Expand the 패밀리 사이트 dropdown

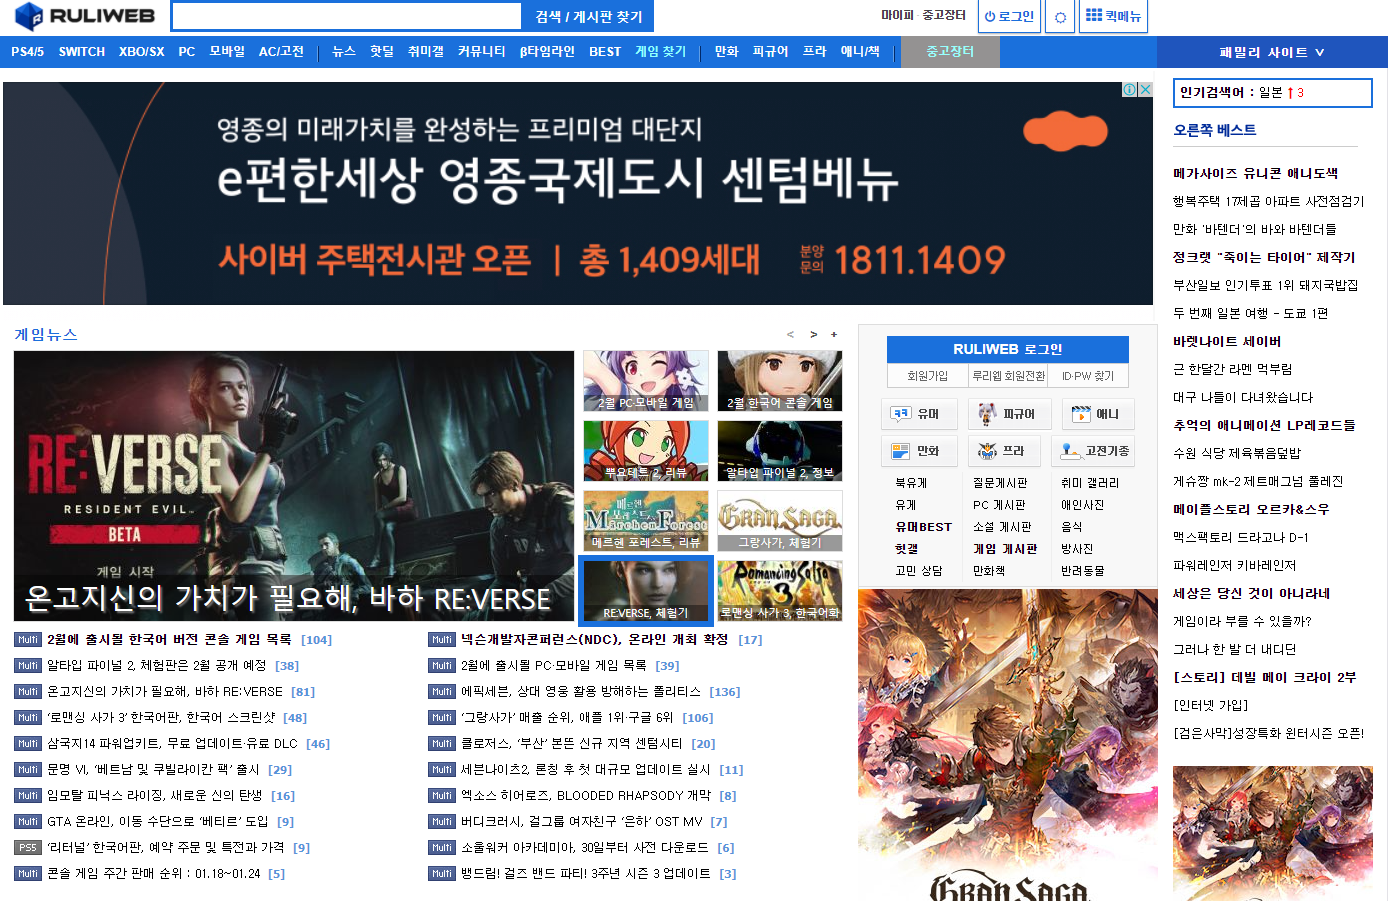click(1272, 52)
